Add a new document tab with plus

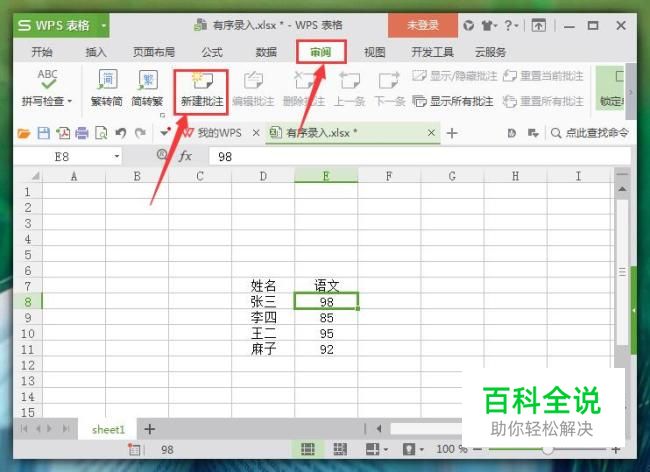[x=452, y=133]
